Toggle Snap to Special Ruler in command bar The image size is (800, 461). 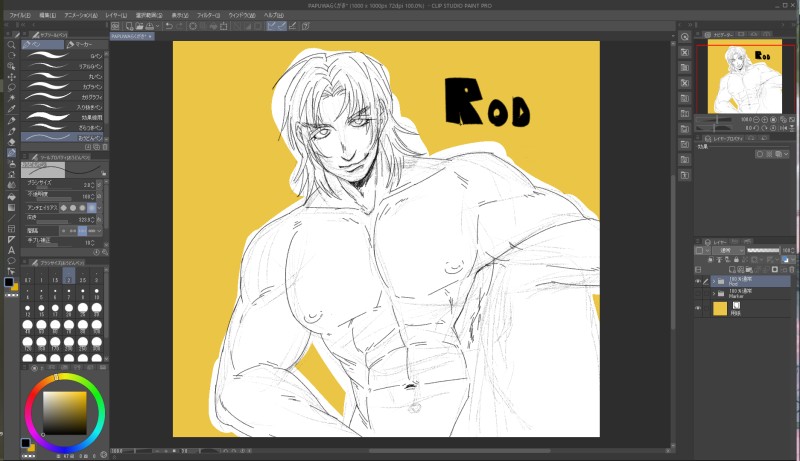pos(282,26)
